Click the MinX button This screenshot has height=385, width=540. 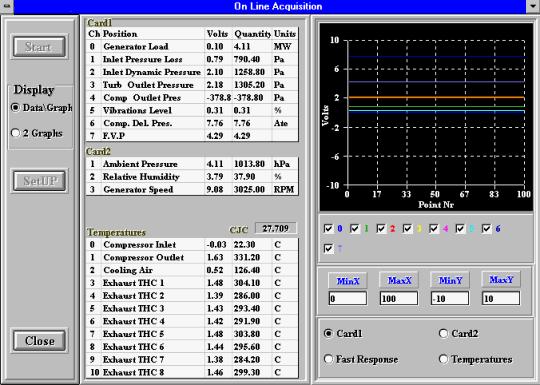coord(348,281)
